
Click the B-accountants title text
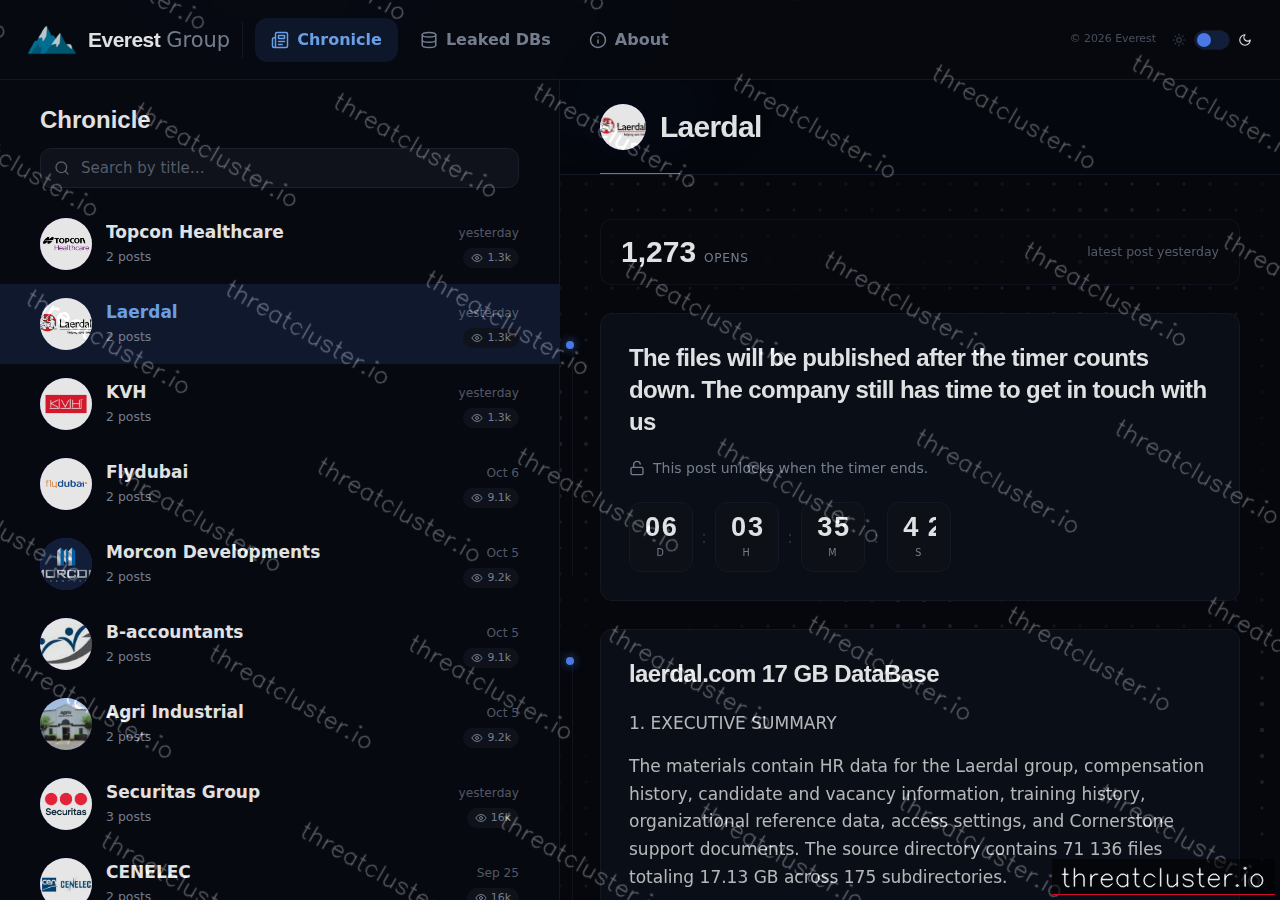pos(175,632)
